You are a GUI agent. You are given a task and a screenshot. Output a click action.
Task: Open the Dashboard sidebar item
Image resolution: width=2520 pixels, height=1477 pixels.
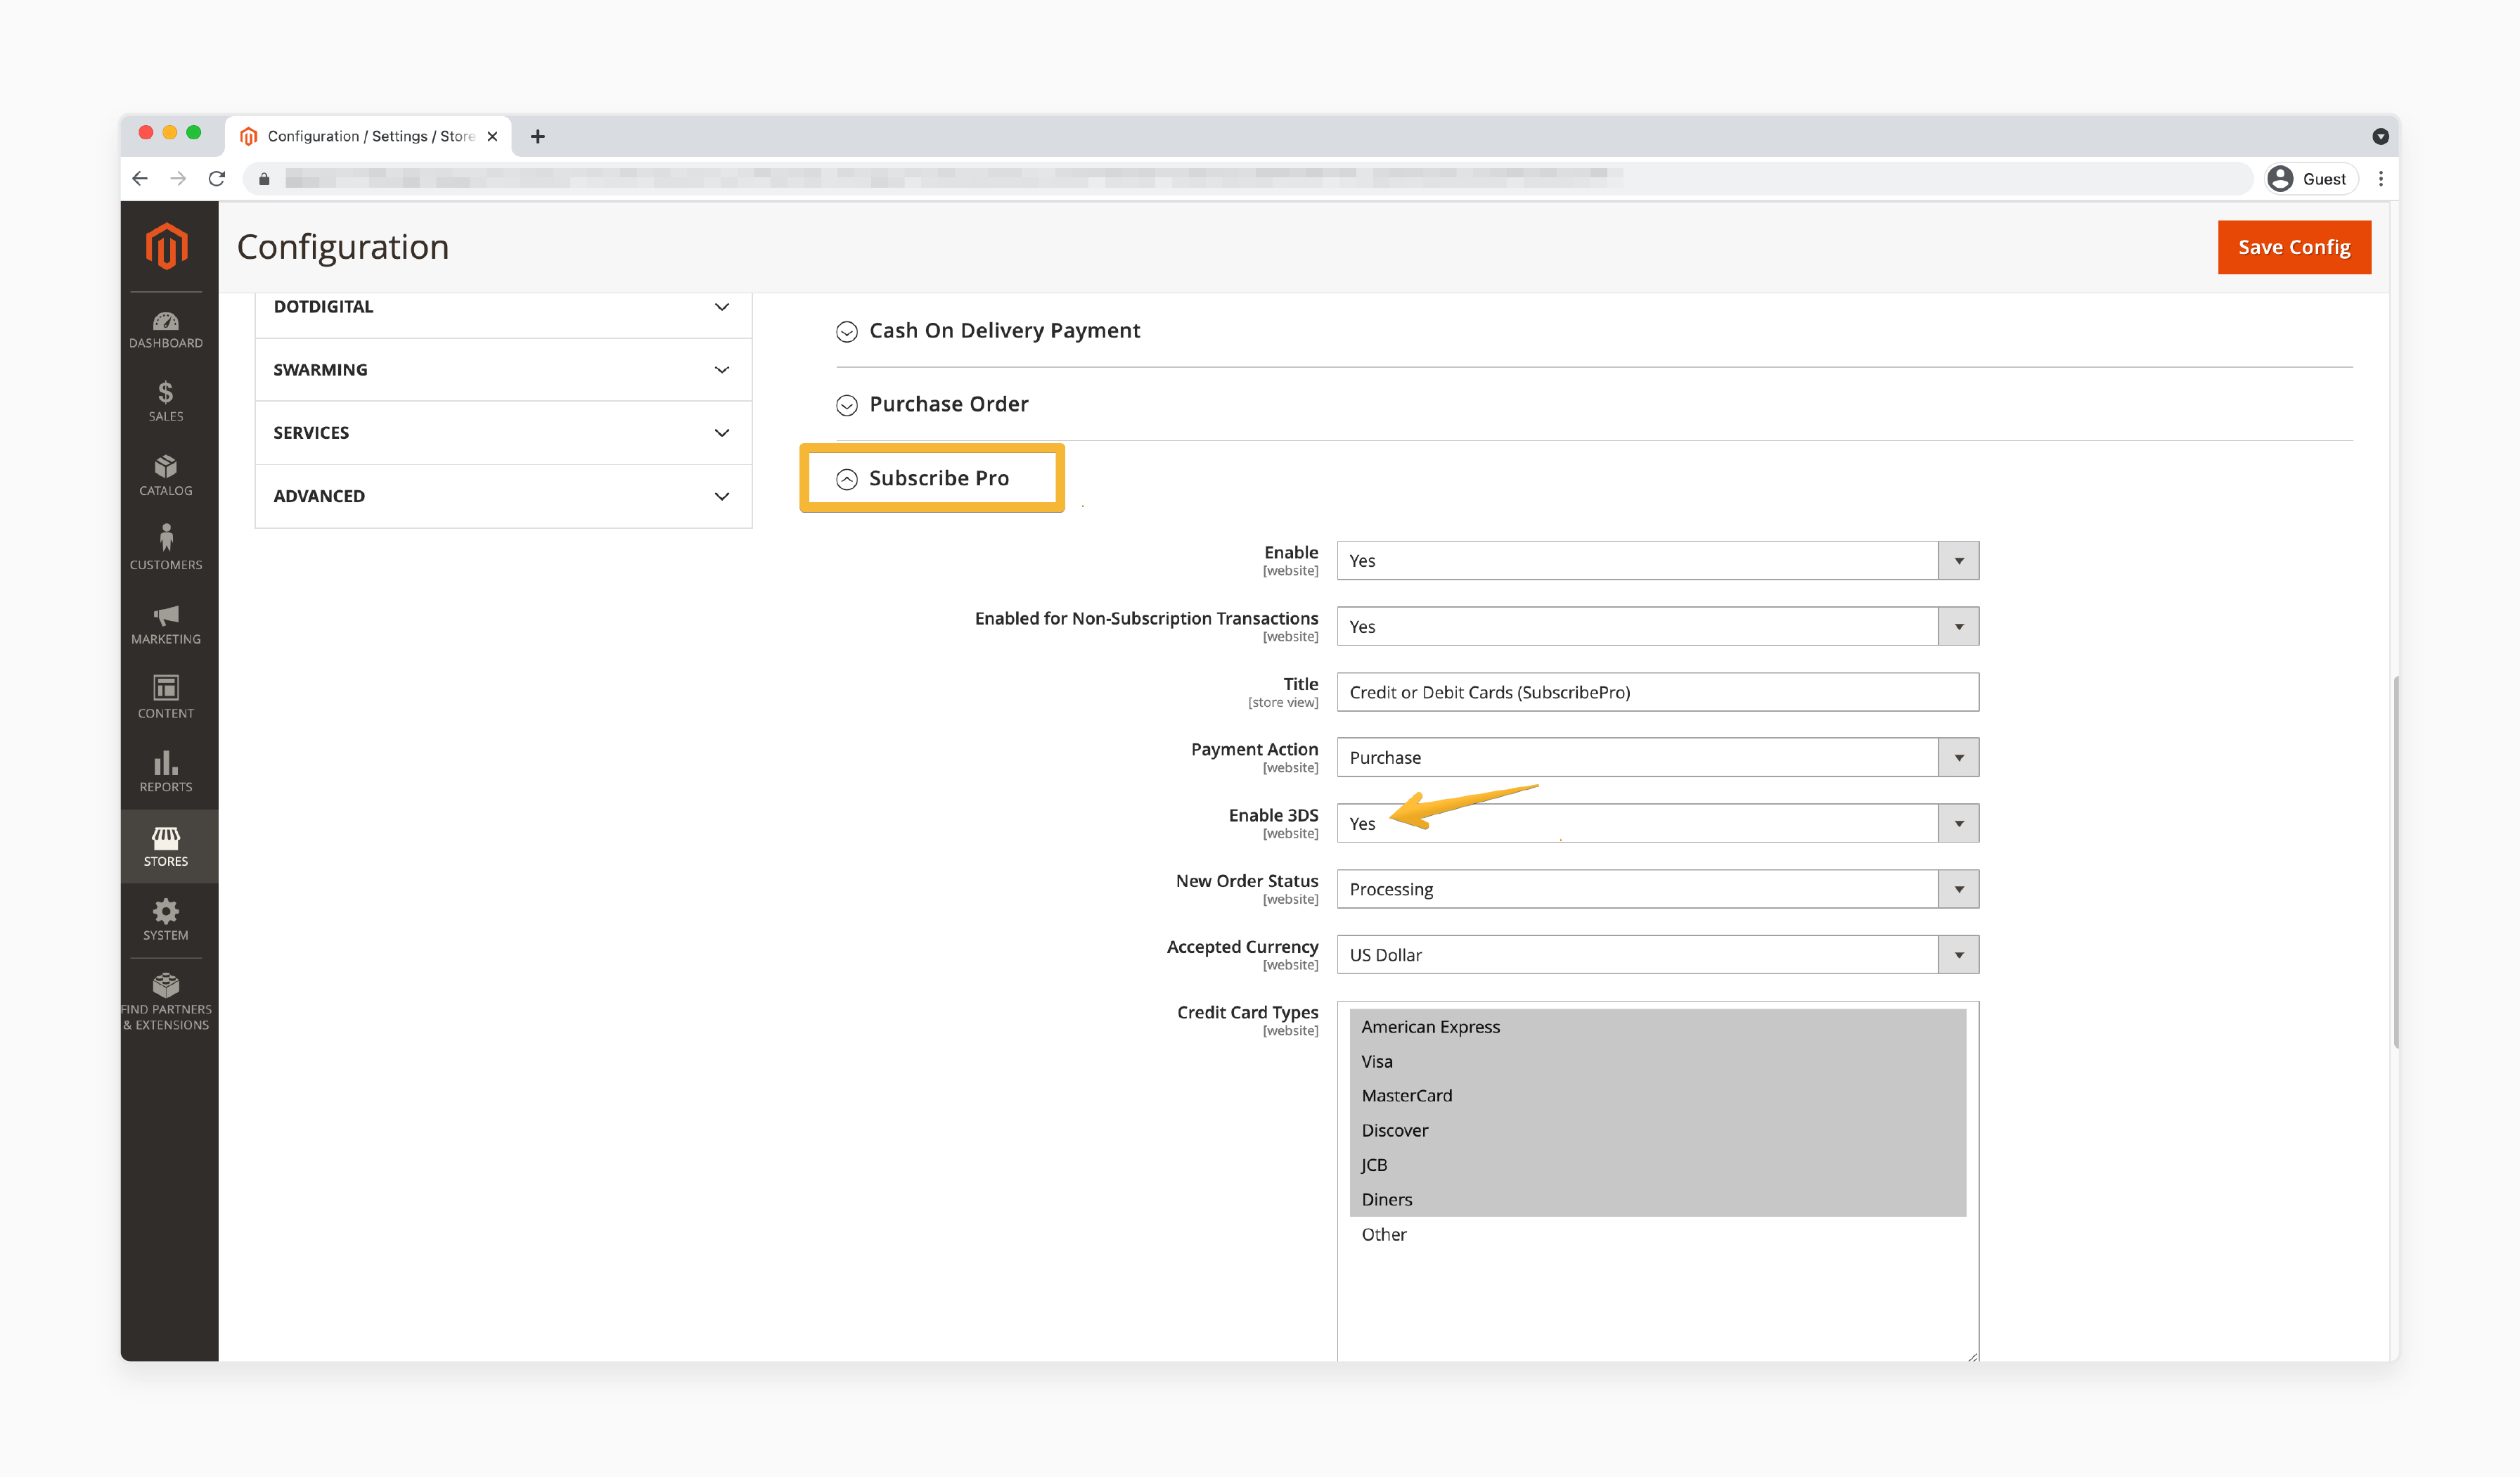click(x=166, y=330)
